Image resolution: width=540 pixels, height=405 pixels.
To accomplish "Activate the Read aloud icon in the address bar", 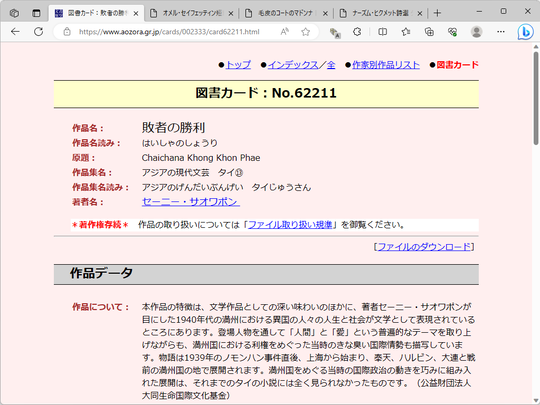I will coord(284,32).
